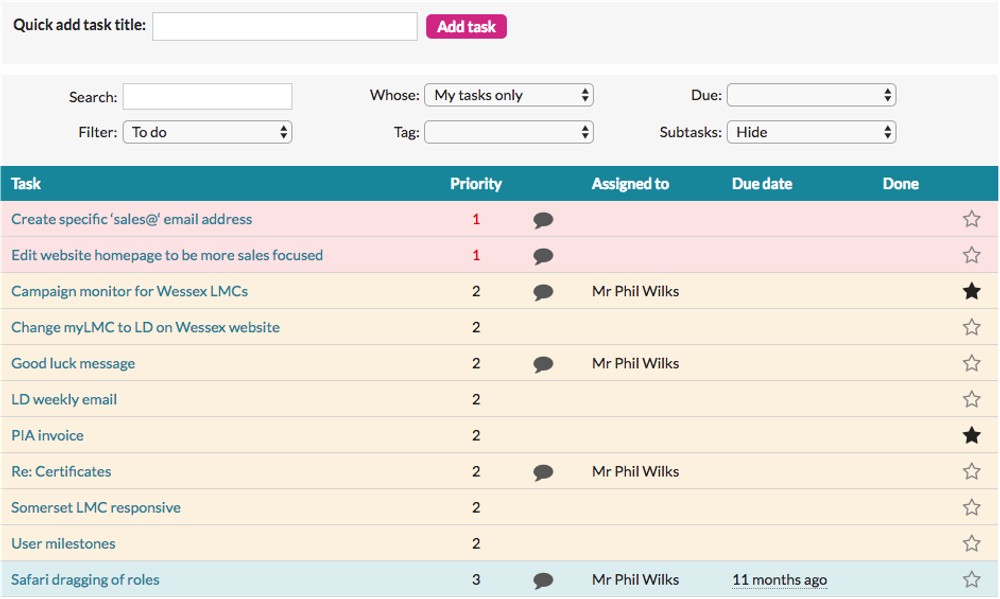View comments on 'Good luck message' task
Screen dimensions: 1000x599
click(x=543, y=364)
